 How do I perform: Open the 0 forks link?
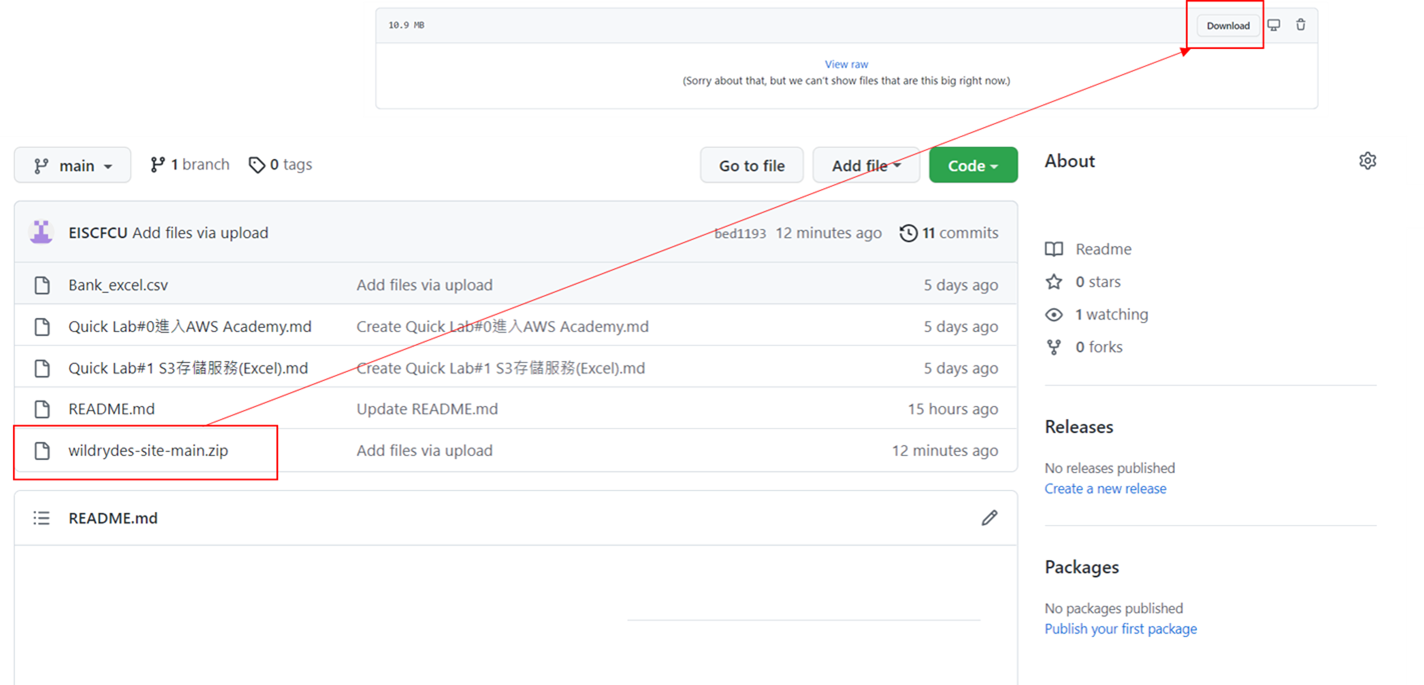tap(1084, 347)
